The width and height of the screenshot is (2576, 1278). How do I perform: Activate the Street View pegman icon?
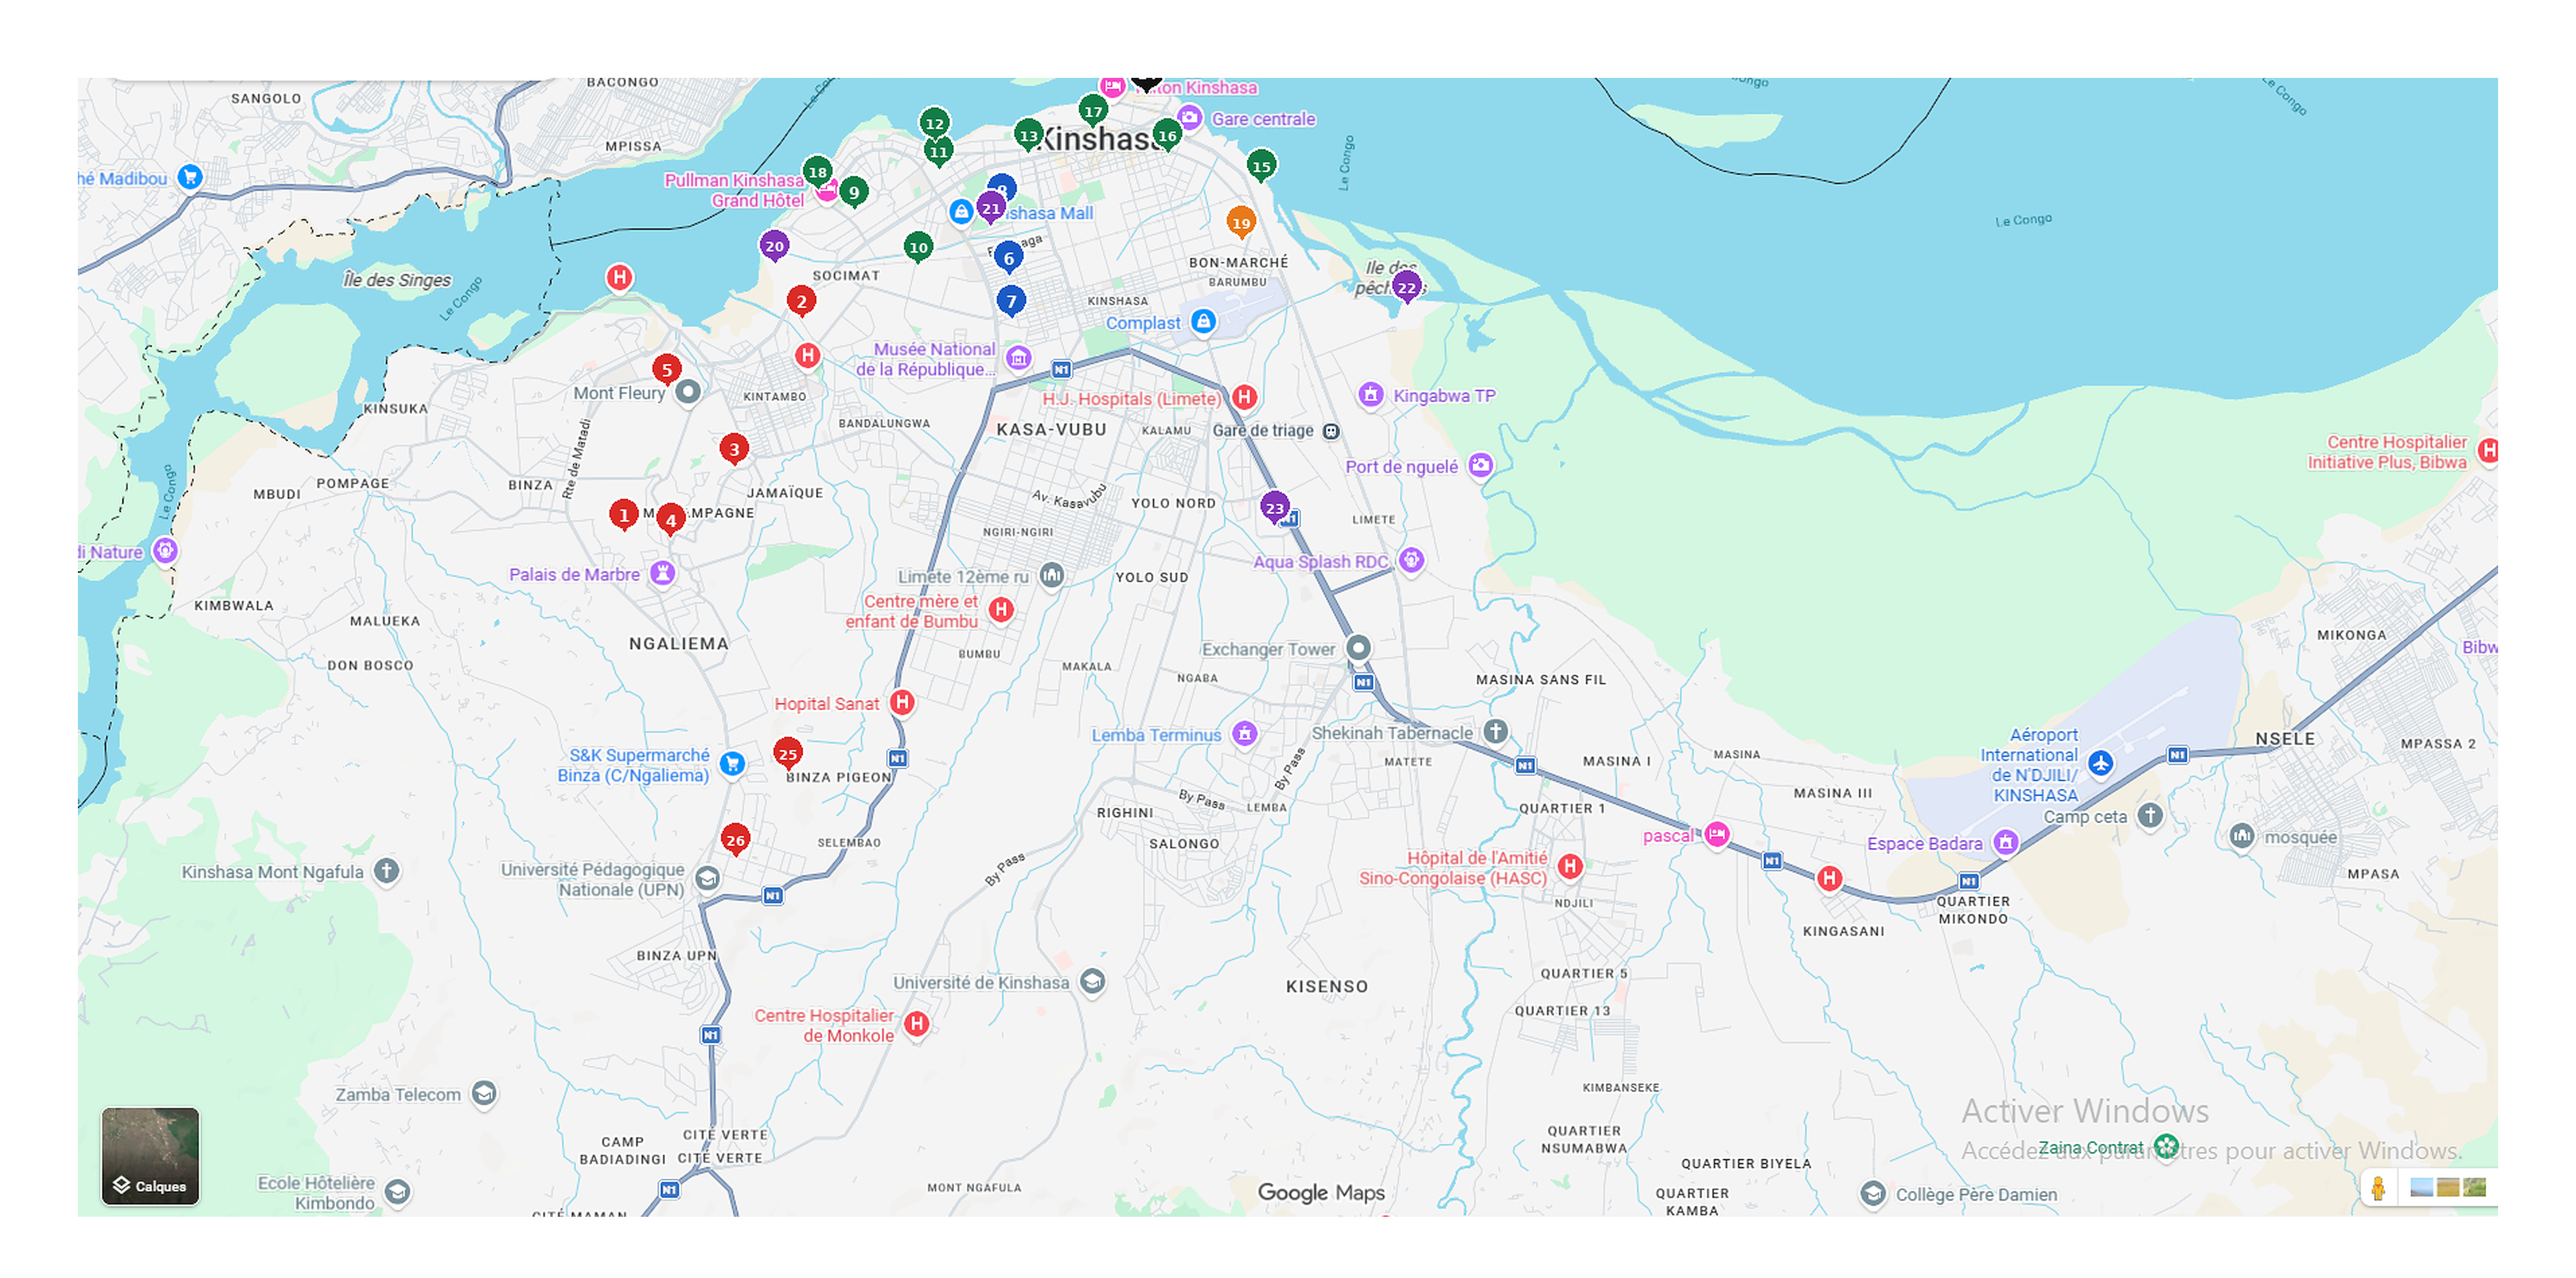point(2379,1188)
